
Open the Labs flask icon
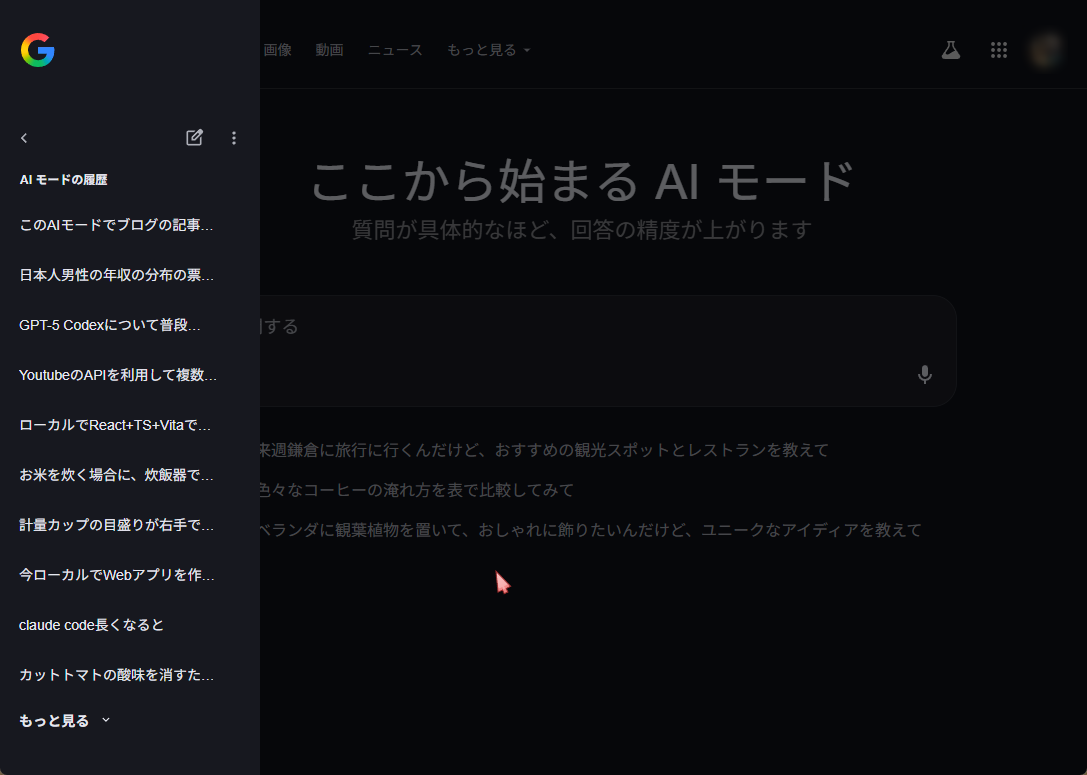[950, 50]
